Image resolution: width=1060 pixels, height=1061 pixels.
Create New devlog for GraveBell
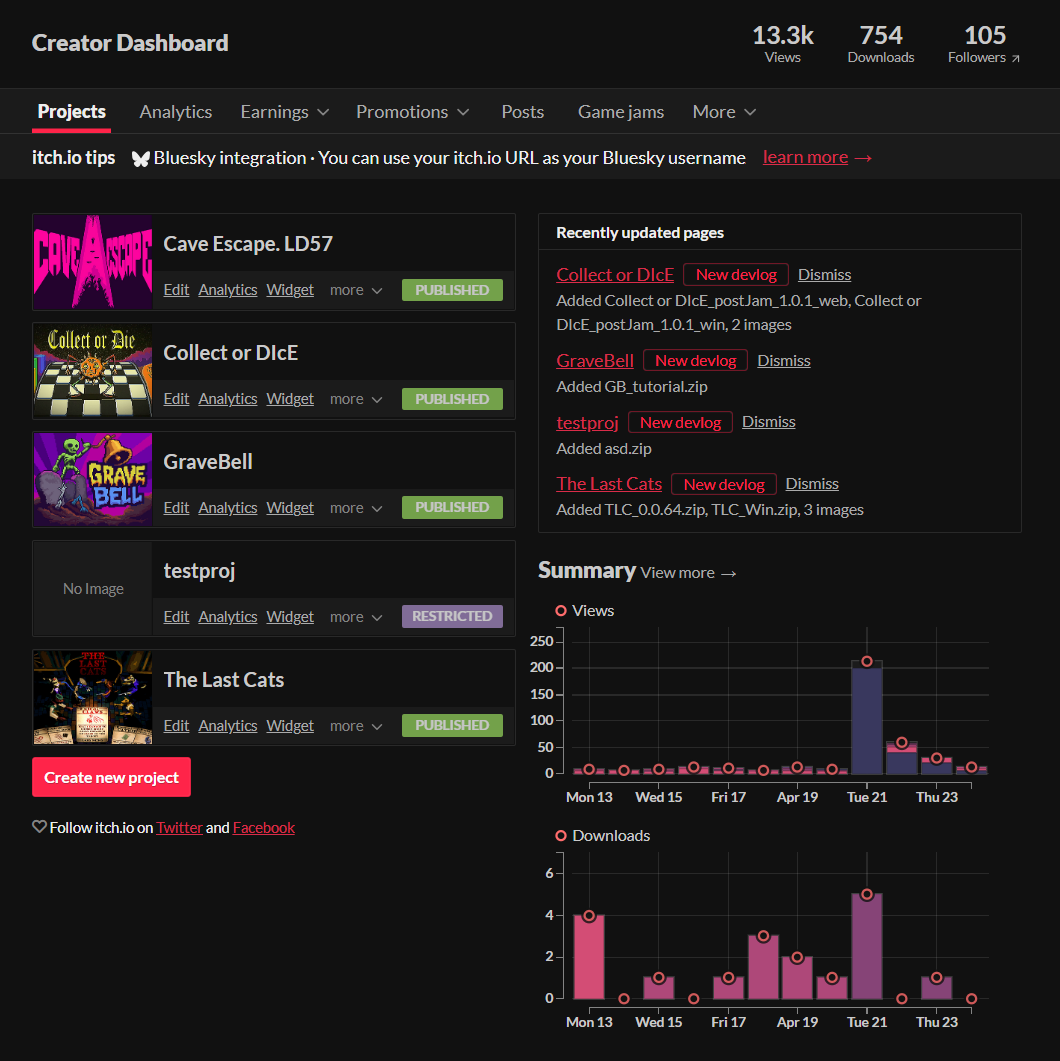[695, 361]
